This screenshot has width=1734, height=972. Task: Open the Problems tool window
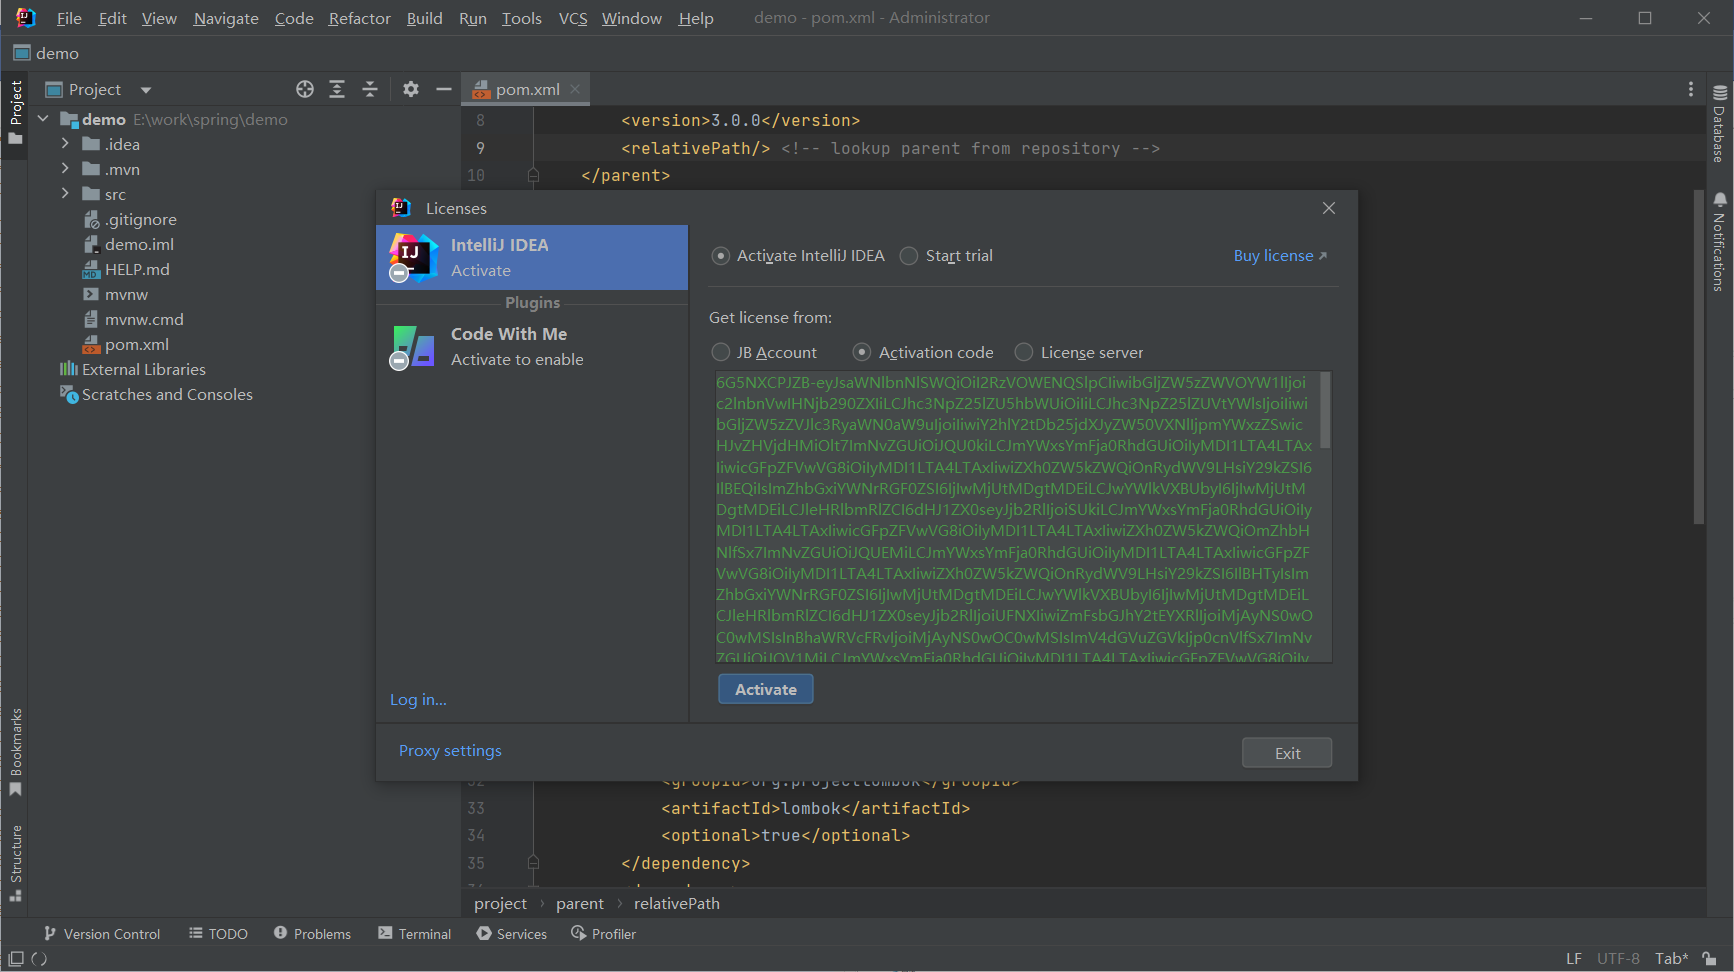(312, 934)
